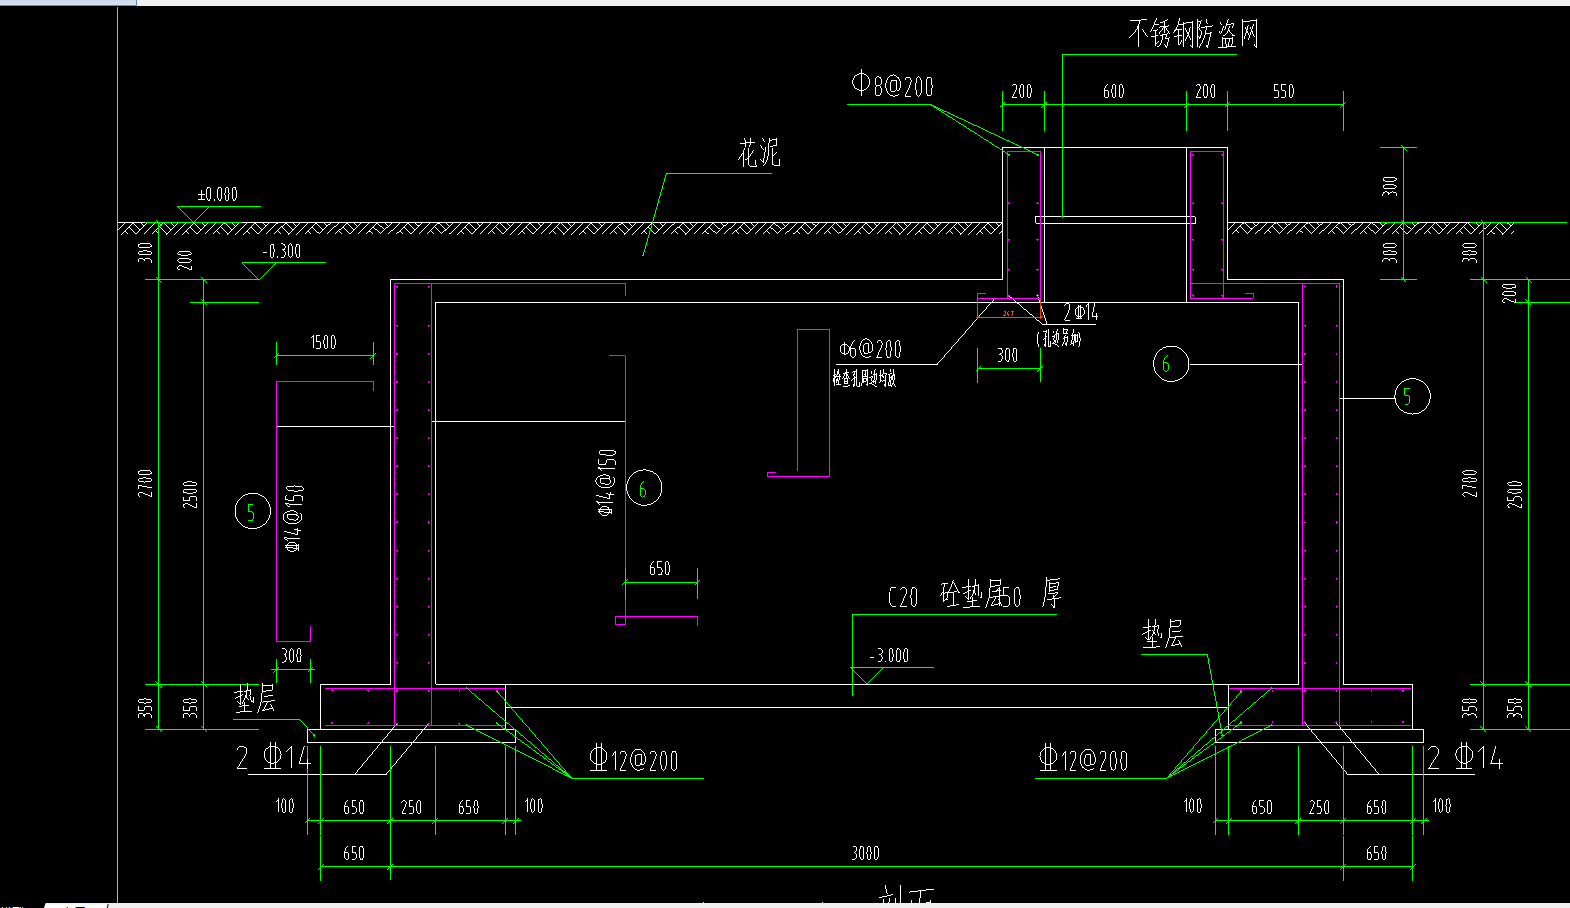1570x908 pixels.
Task: Click the 600 dimension above the opening
Action: 1114,91
